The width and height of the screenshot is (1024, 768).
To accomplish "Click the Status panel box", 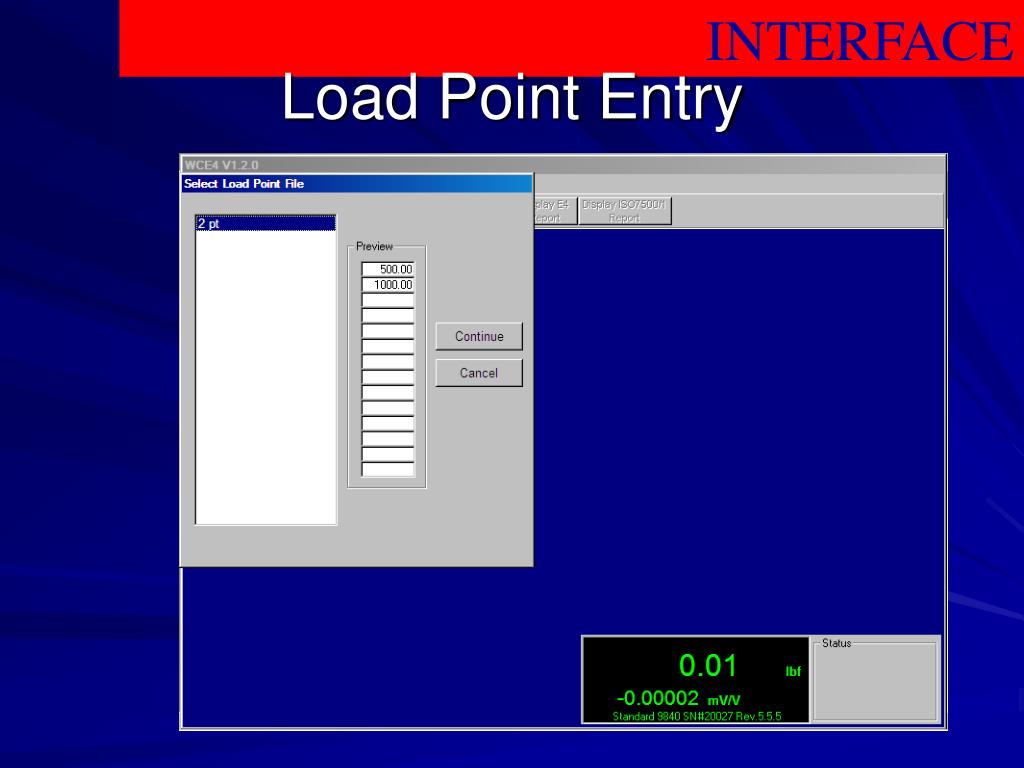I will pyautogui.click(x=875, y=680).
